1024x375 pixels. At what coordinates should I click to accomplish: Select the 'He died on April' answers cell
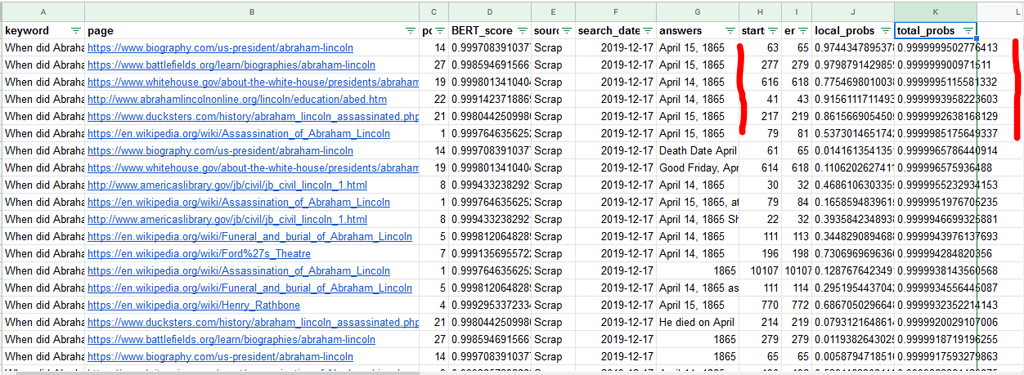pyautogui.click(x=697, y=322)
